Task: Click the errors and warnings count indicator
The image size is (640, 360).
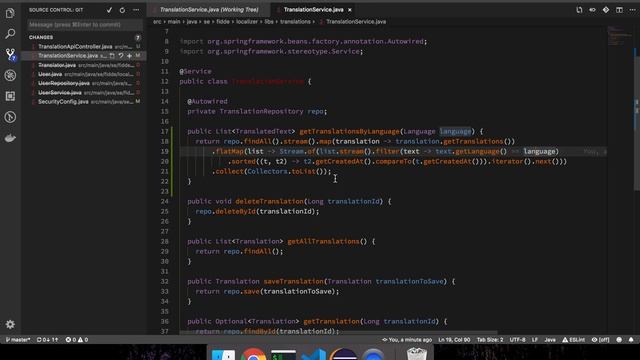Action: (x=77, y=340)
